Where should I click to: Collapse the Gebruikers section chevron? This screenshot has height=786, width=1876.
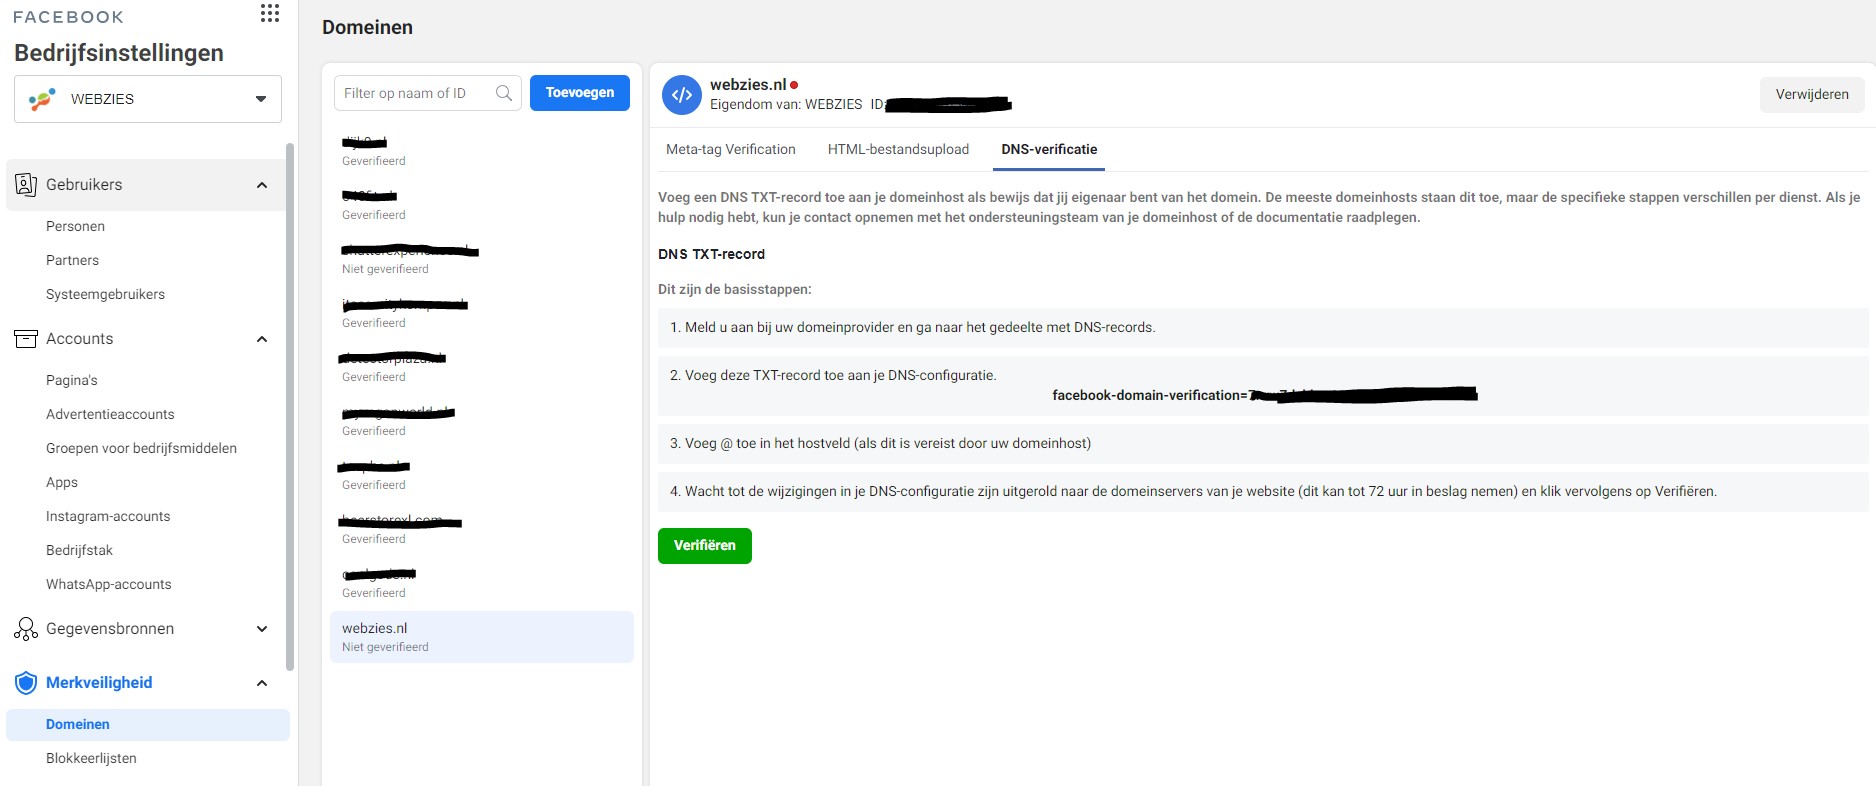point(262,185)
